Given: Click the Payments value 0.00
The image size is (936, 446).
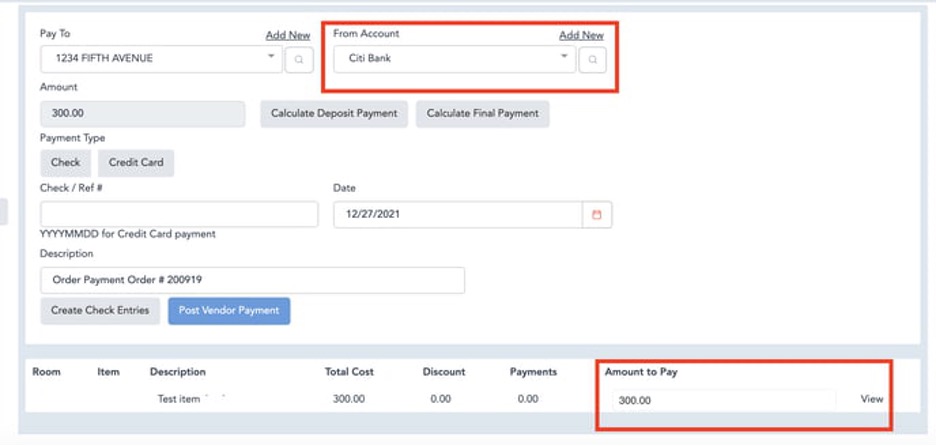Looking at the screenshot, I should (x=528, y=399).
